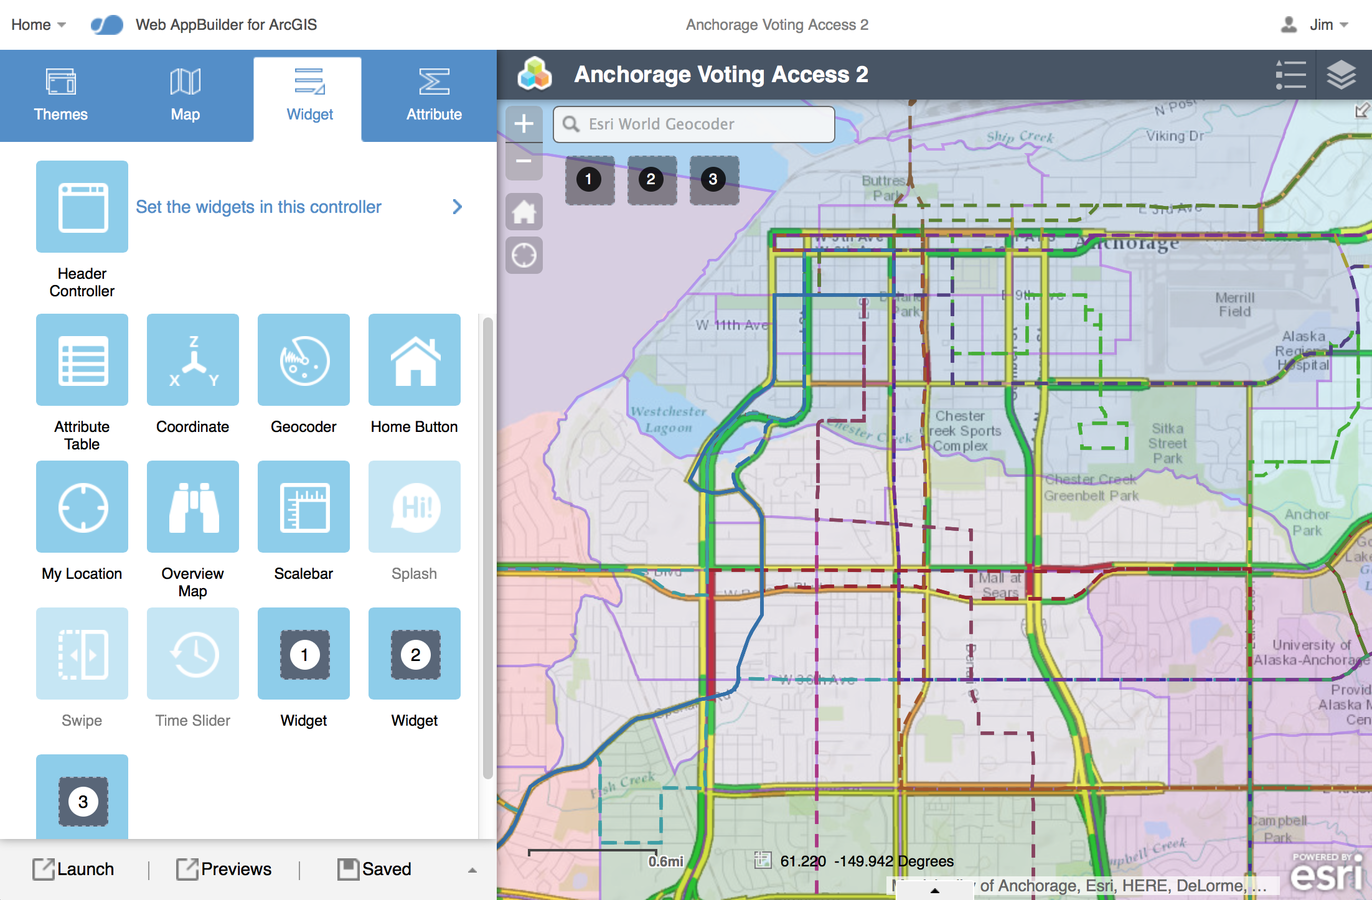Select the My Location widget
Viewport: 1372px width, 900px height.
pyautogui.click(x=82, y=507)
